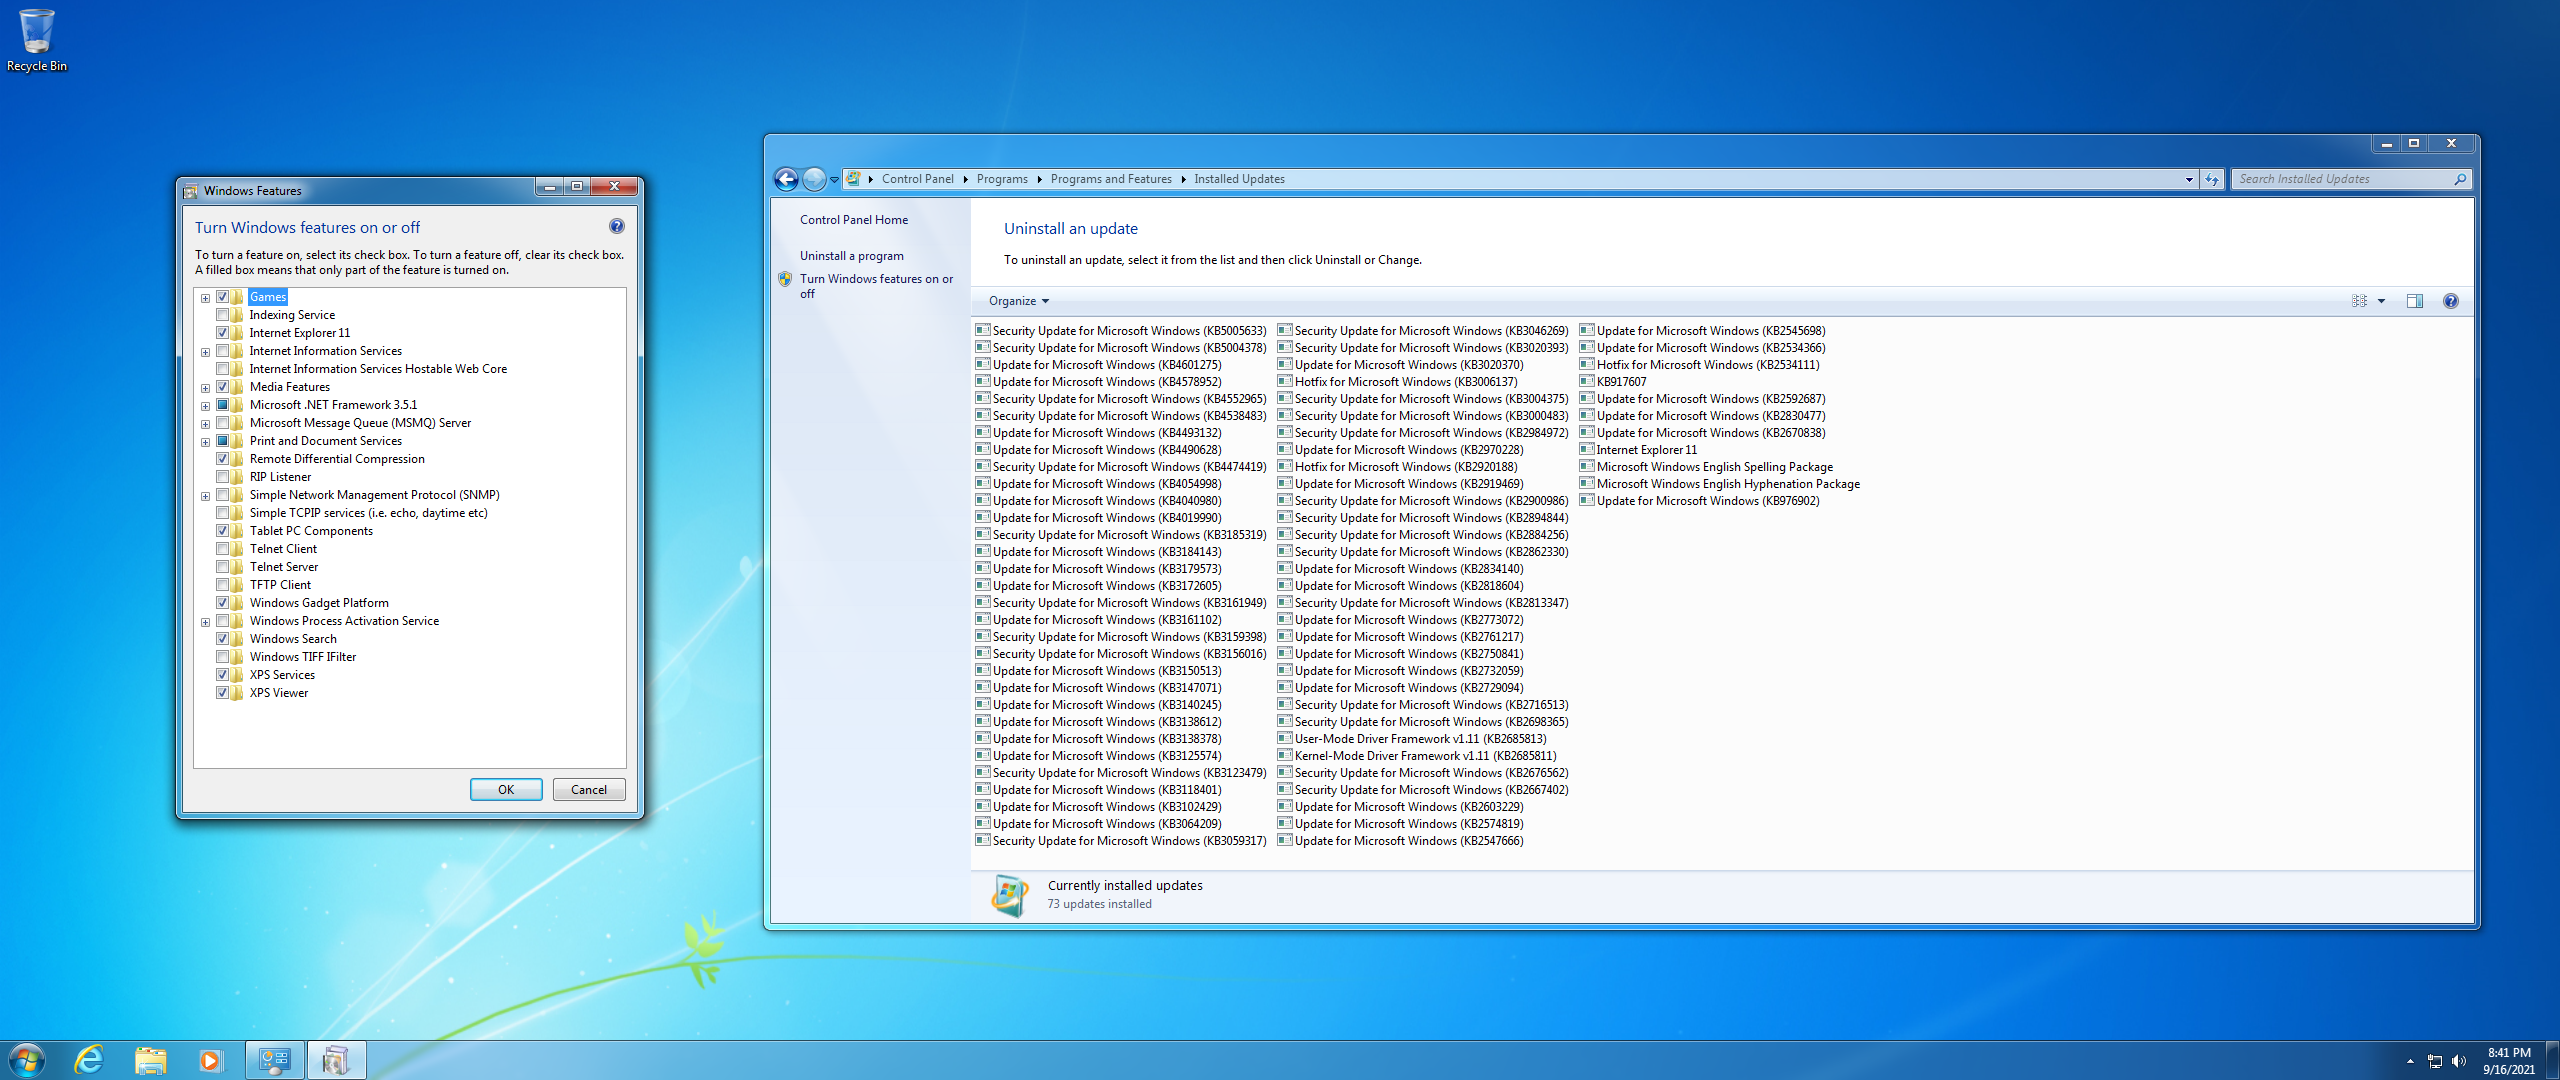This screenshot has height=1080, width=2560.
Task: Open the view options dropdown arrow
Action: coord(2381,301)
